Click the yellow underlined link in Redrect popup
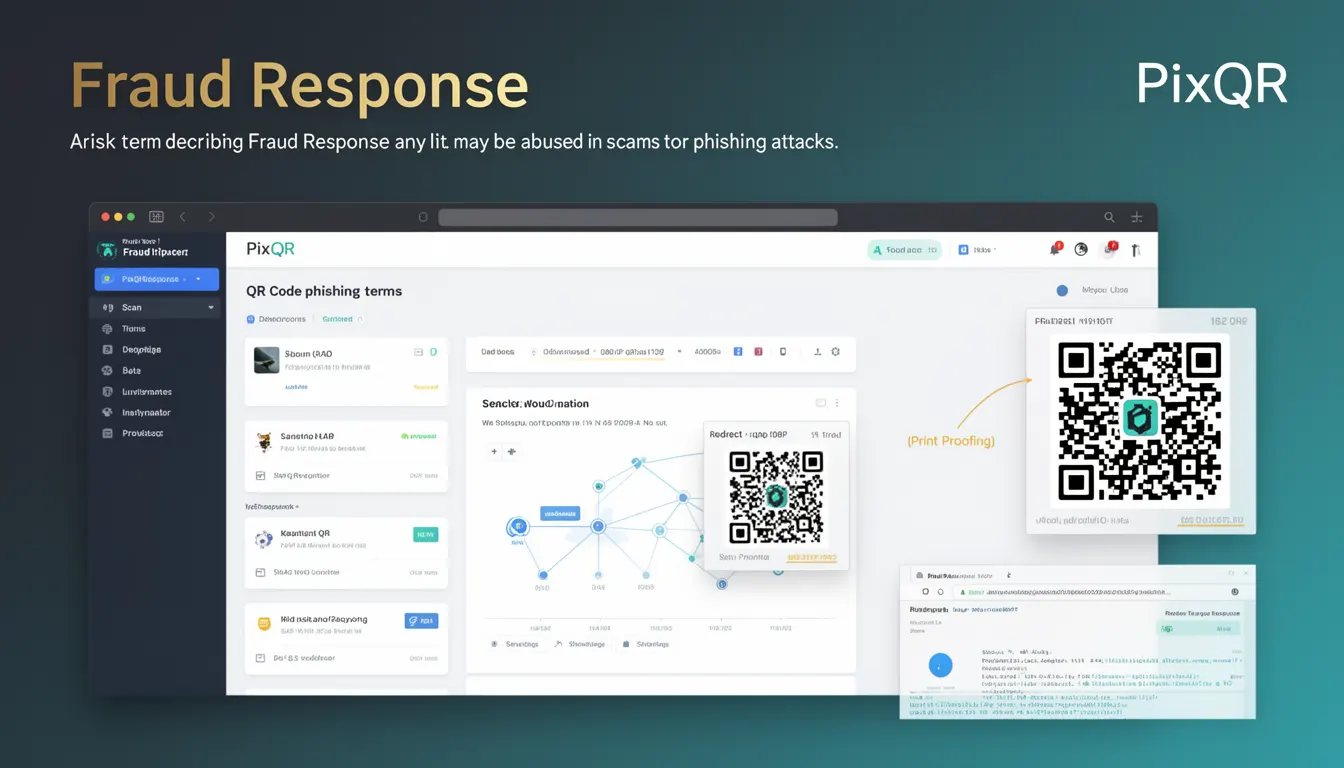The width and height of the screenshot is (1344, 768). [812, 557]
